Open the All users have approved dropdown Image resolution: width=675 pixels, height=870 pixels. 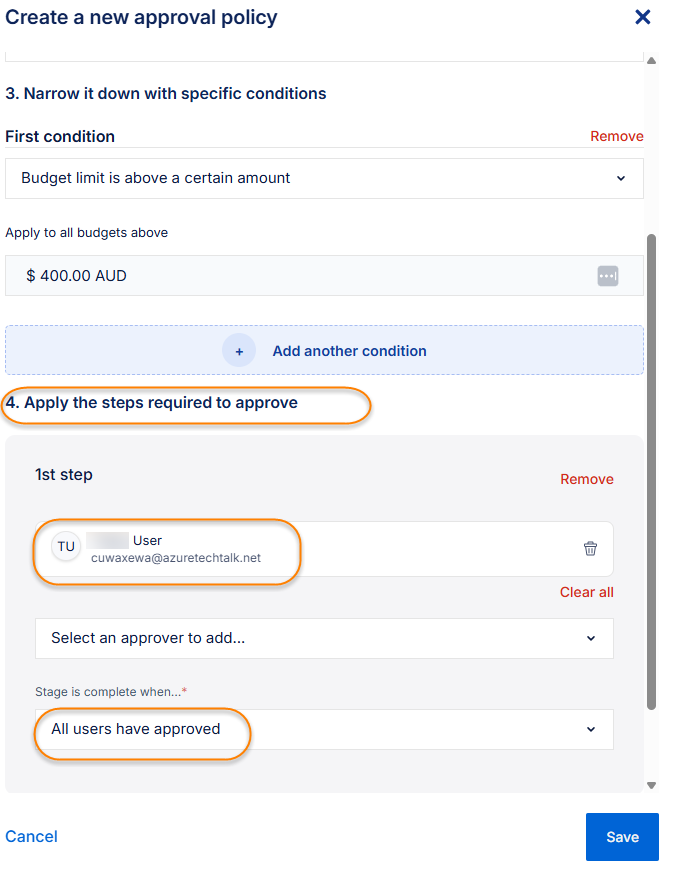point(324,729)
